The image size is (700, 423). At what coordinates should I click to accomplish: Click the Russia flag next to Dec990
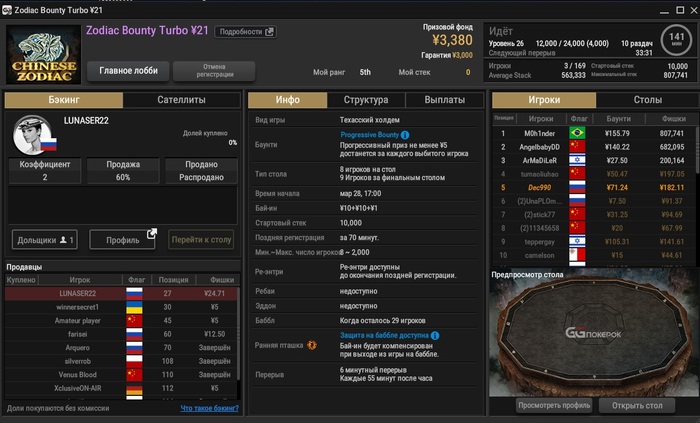577,187
